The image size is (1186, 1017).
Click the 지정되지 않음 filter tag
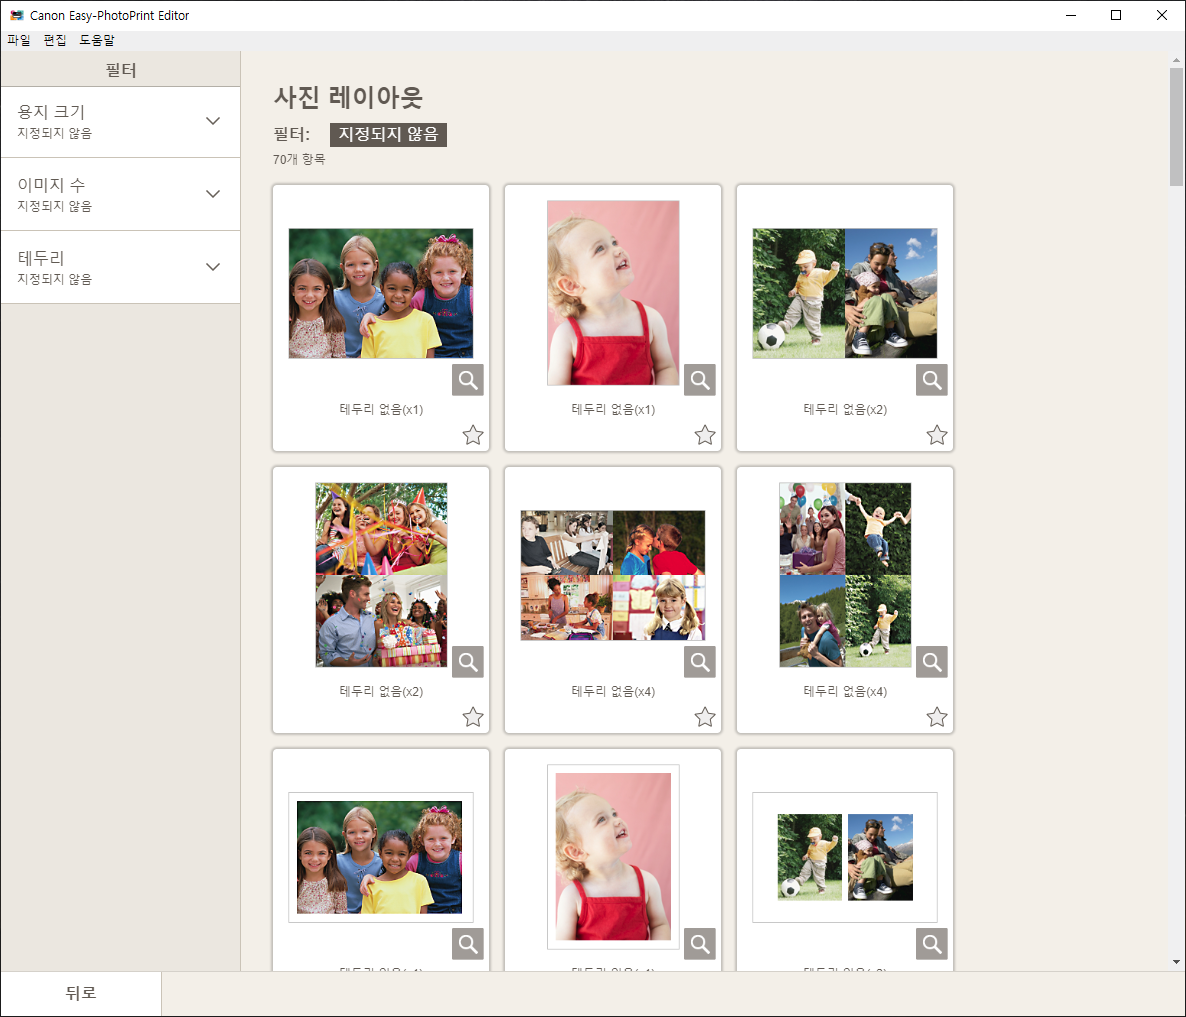click(388, 135)
